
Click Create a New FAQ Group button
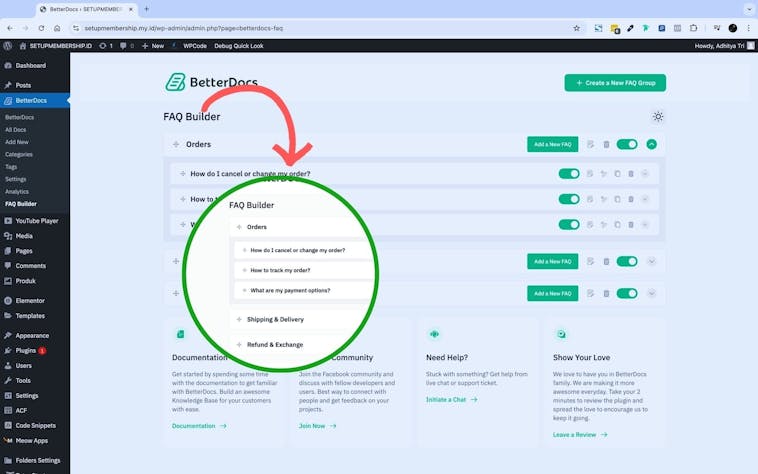615,83
